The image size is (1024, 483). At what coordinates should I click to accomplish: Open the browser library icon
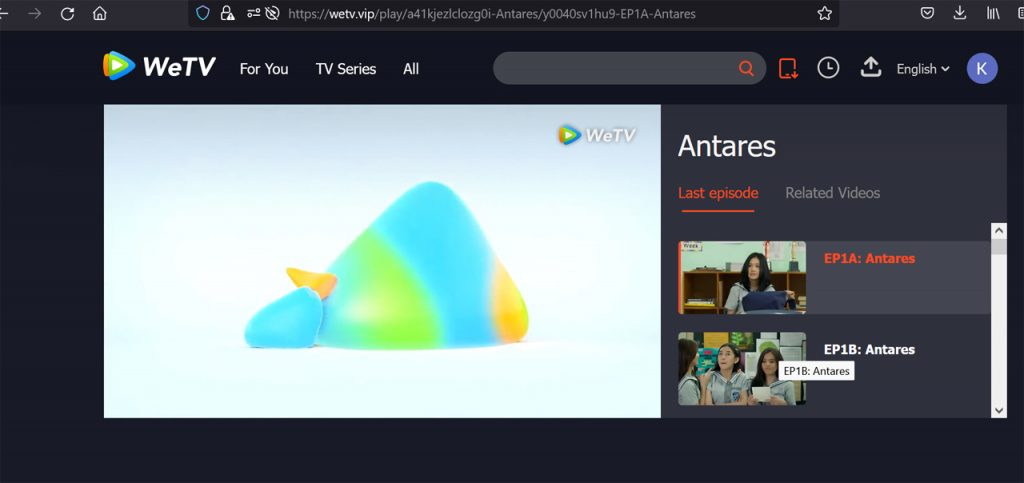pyautogui.click(x=993, y=13)
